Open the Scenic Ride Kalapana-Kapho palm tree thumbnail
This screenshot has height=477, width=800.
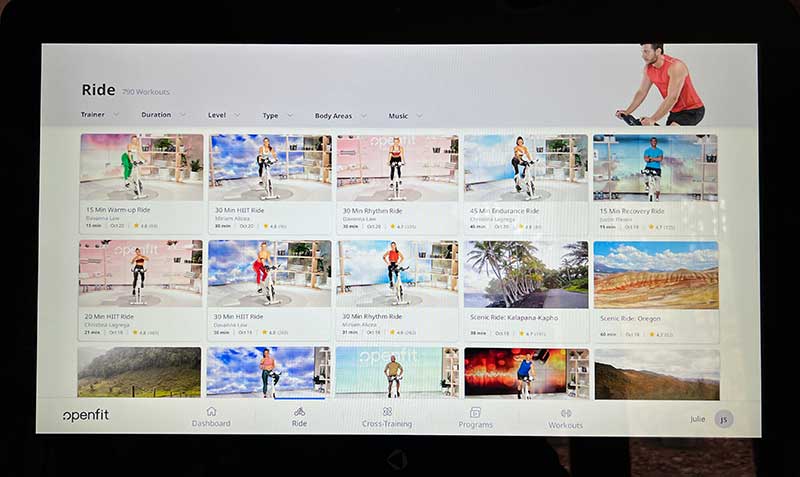point(526,274)
